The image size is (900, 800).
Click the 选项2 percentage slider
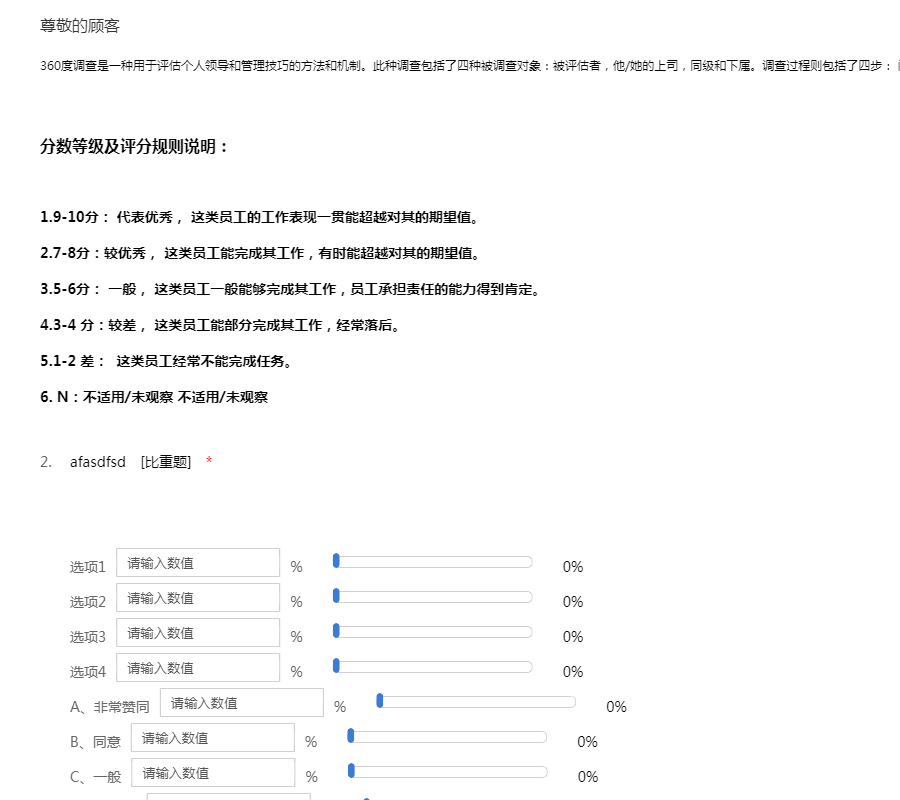pyautogui.click(x=434, y=597)
